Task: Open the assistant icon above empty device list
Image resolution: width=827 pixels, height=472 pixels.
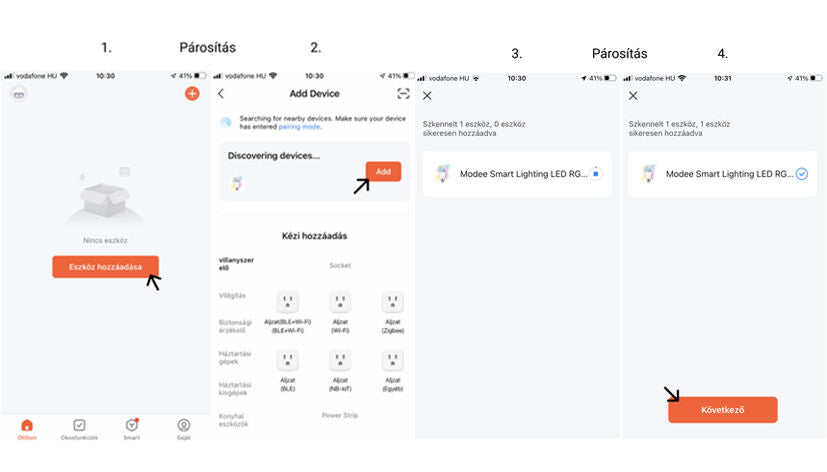Action: point(19,93)
